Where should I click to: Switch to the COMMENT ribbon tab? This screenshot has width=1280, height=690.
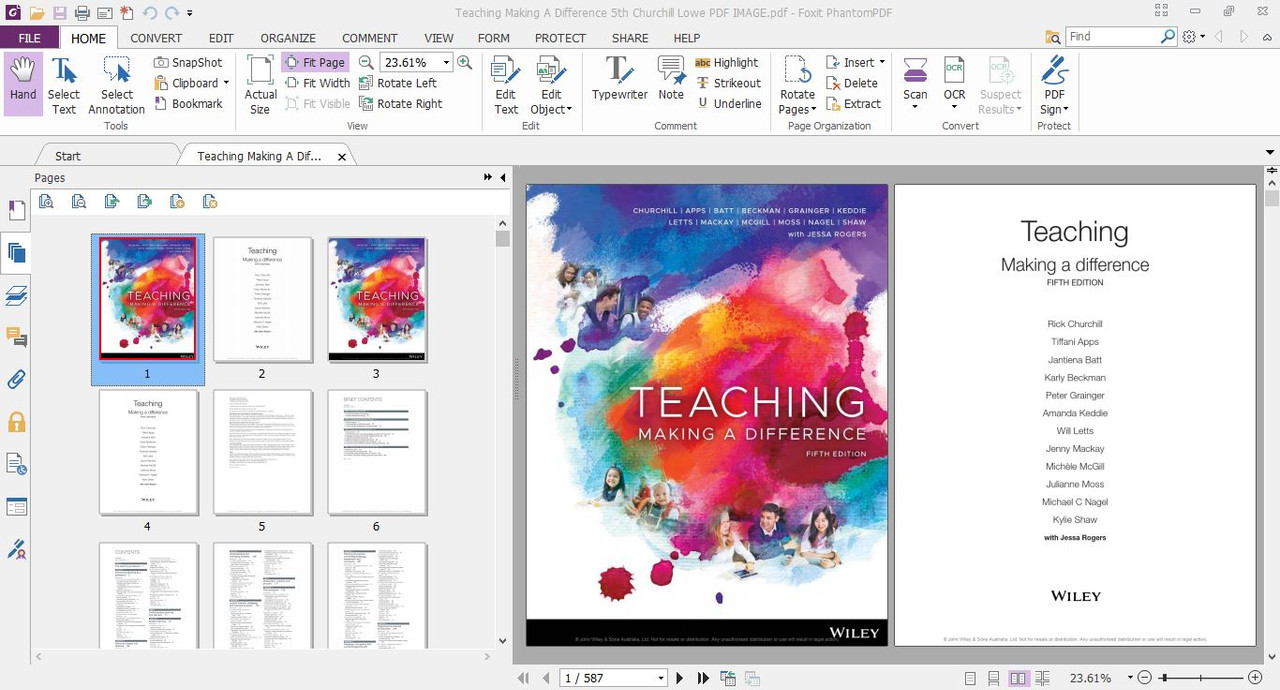coord(370,38)
